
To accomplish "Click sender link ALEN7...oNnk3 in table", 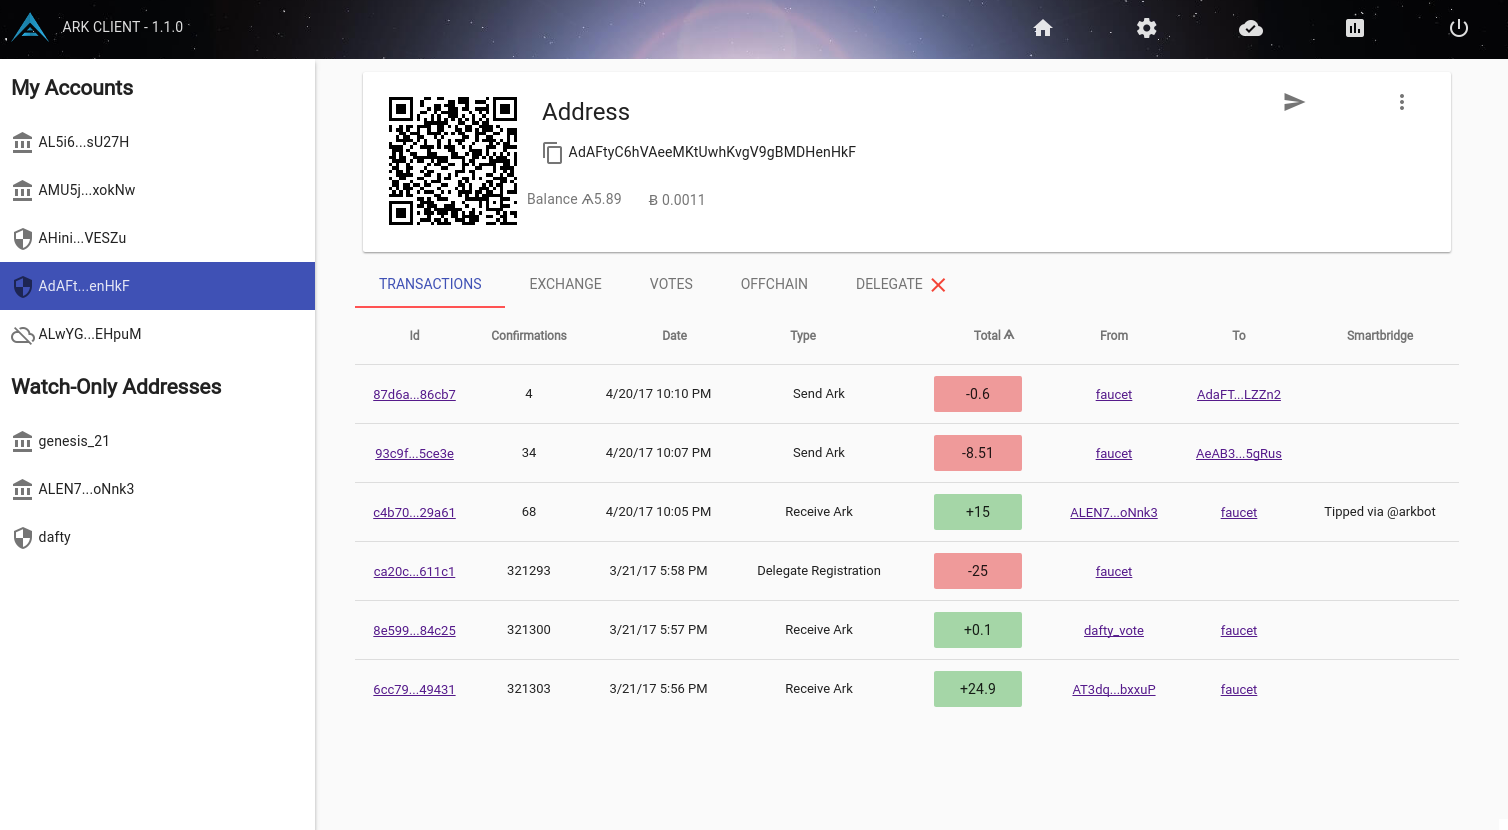I will click(x=1113, y=512).
